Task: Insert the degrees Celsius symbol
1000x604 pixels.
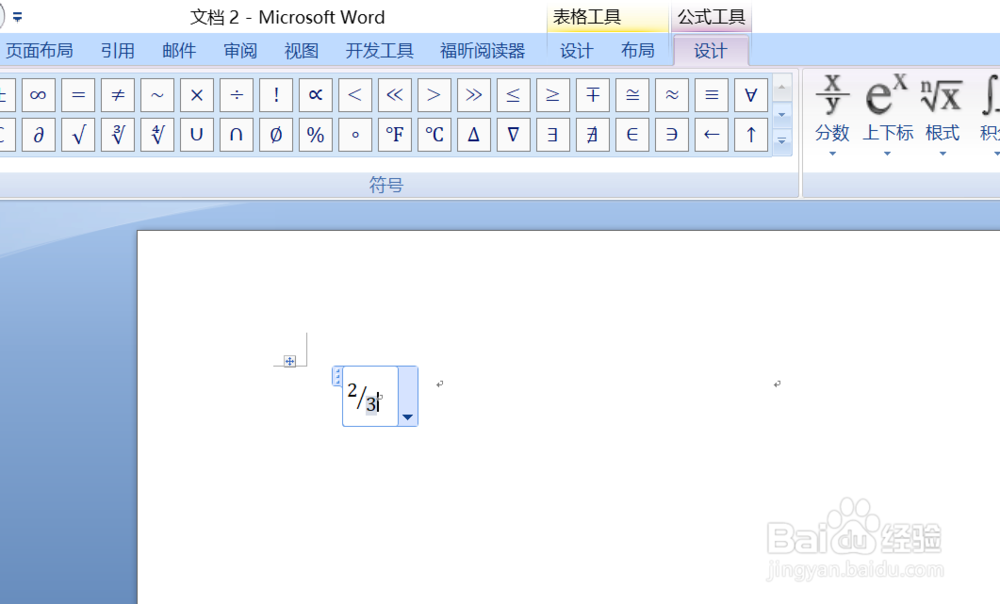Action: click(x=434, y=134)
